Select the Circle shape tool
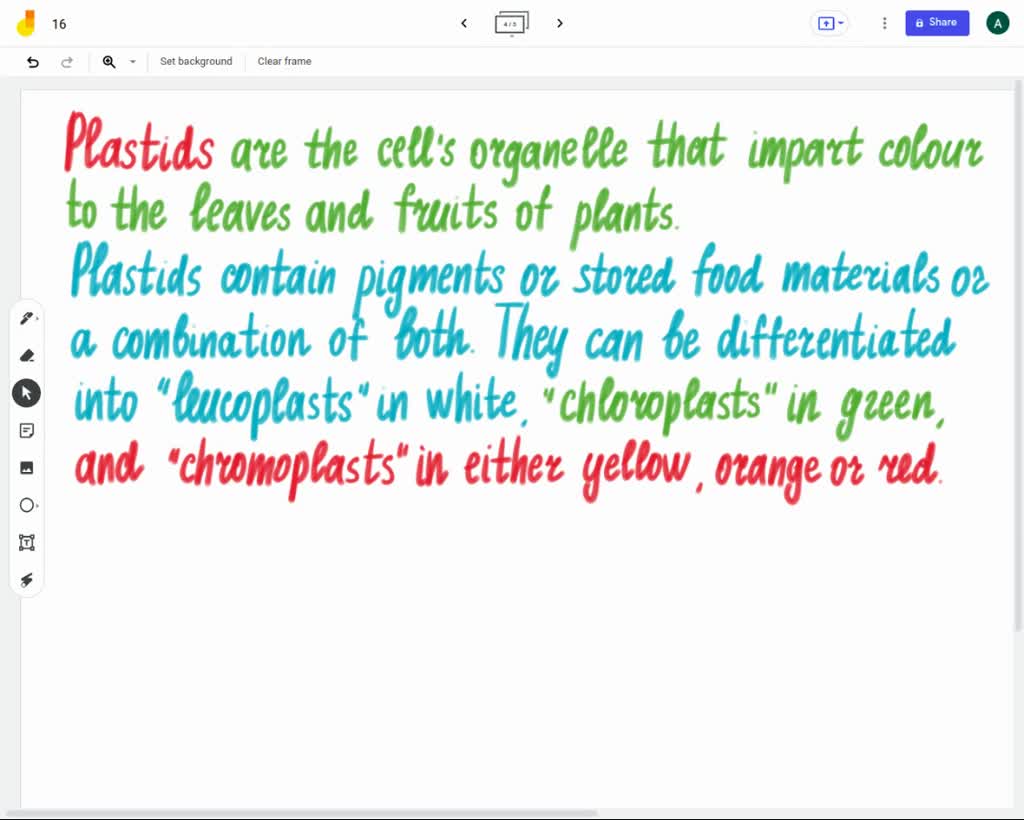 coord(26,505)
